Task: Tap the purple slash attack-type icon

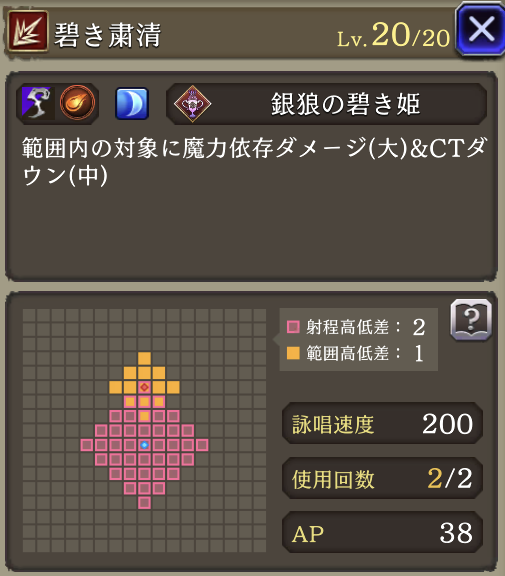Action: 38,103
